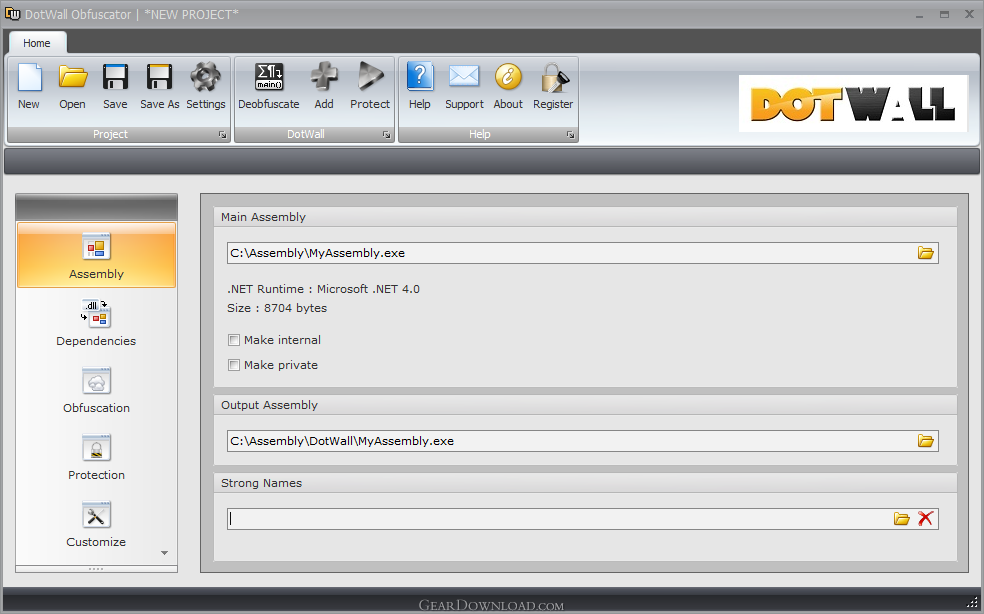Maximize the DotWall Obfuscator window
The image size is (984, 614).
click(x=944, y=14)
